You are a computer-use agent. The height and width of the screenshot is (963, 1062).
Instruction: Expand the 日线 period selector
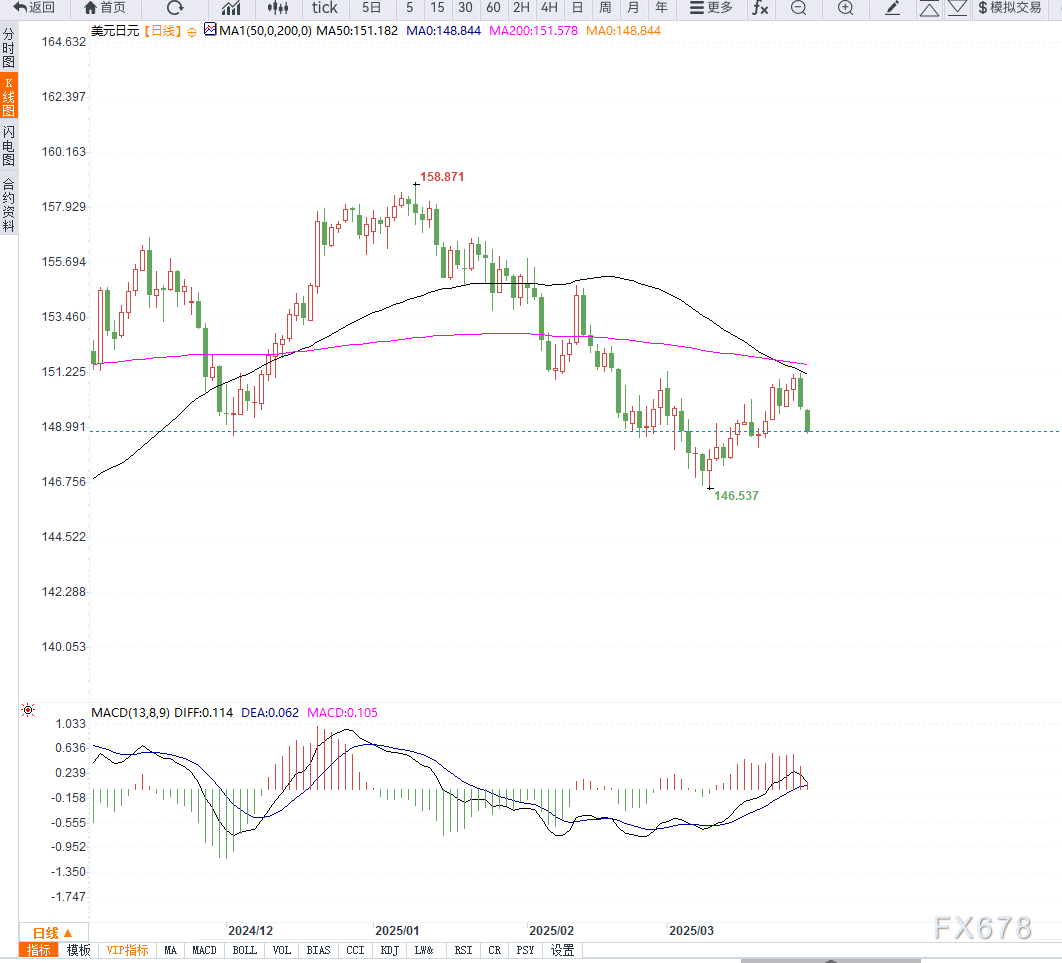pos(53,933)
